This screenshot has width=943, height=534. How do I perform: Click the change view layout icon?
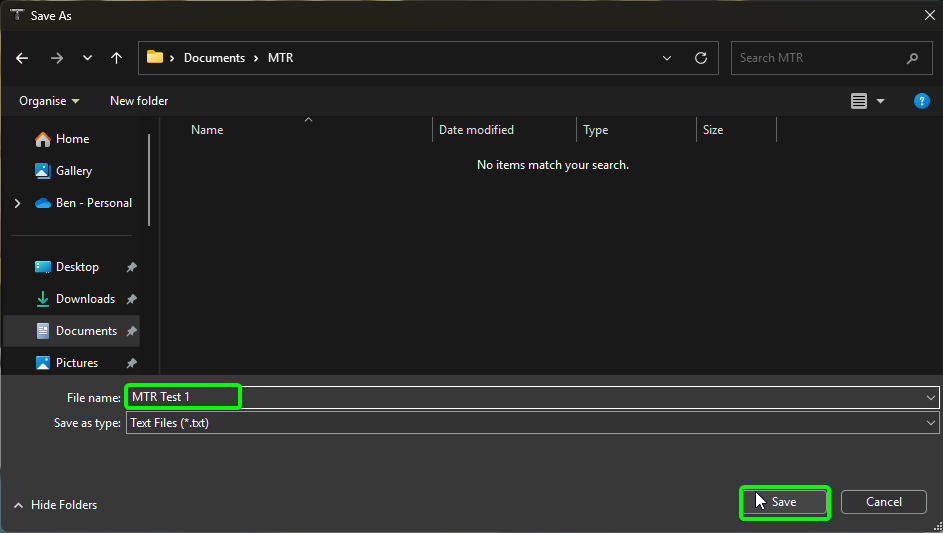tap(859, 101)
